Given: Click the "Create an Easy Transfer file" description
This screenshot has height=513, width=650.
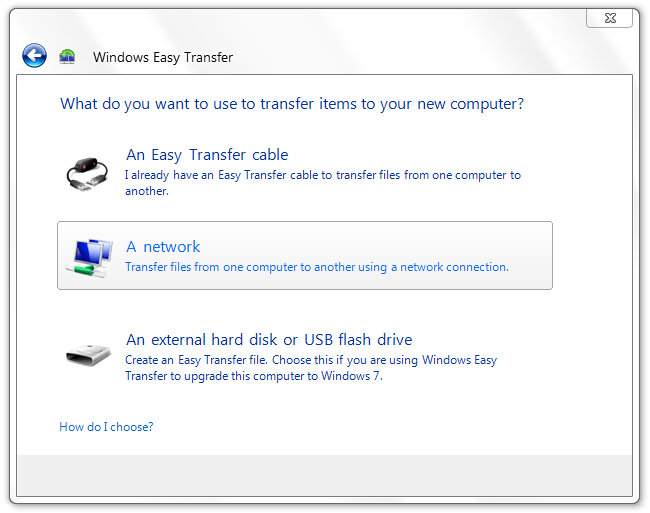Looking at the screenshot, I should tap(310, 360).
